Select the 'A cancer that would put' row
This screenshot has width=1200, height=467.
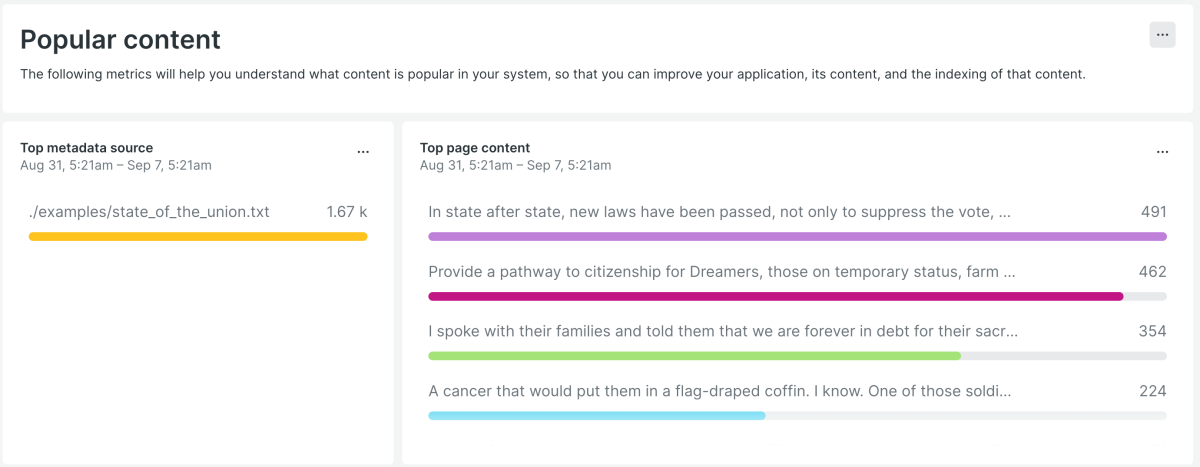(719, 391)
